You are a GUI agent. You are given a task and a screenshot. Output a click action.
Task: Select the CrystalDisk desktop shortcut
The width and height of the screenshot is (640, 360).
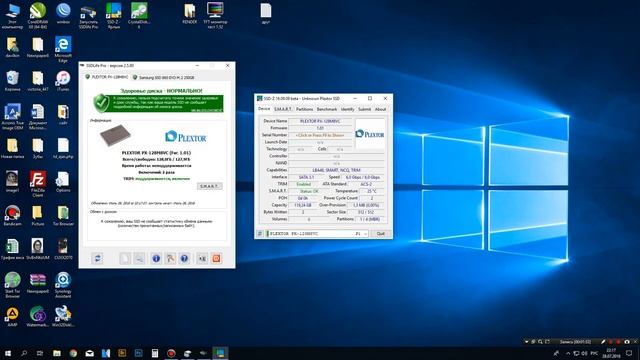coord(139,15)
